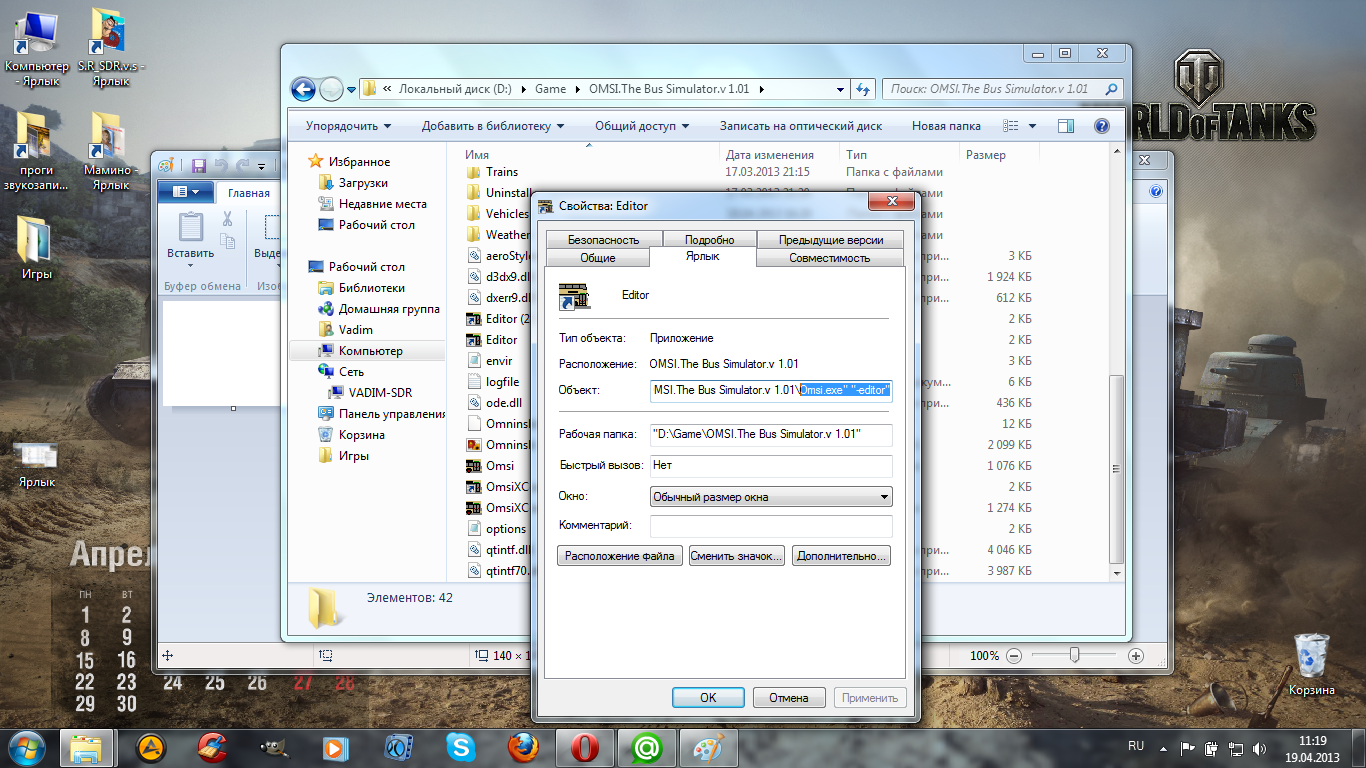This screenshot has height=768, width=1366.
Task: Open the Добавить в библиотеку dropdown
Action: (493, 126)
